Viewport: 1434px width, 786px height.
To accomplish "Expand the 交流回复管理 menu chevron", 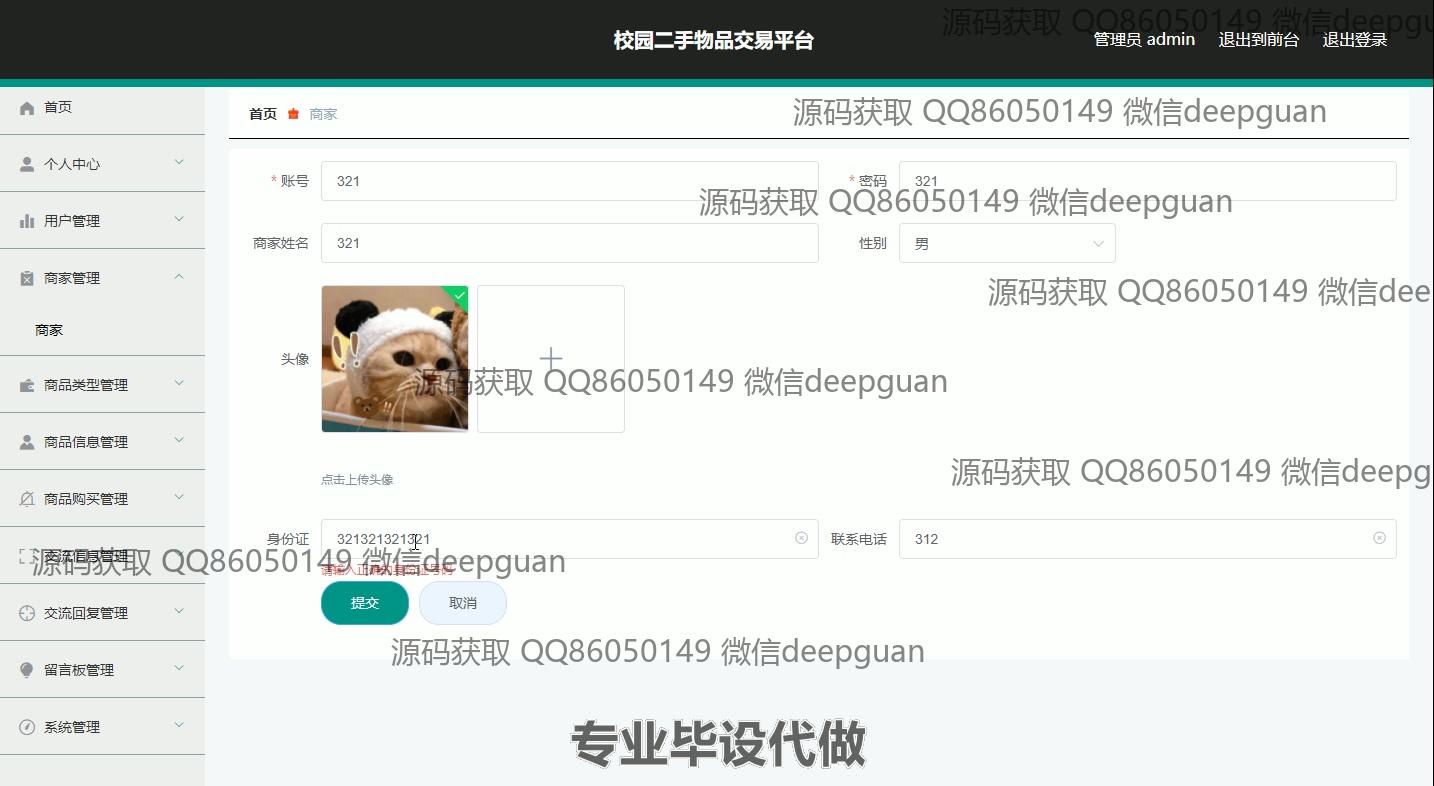I will pyautogui.click(x=179, y=611).
